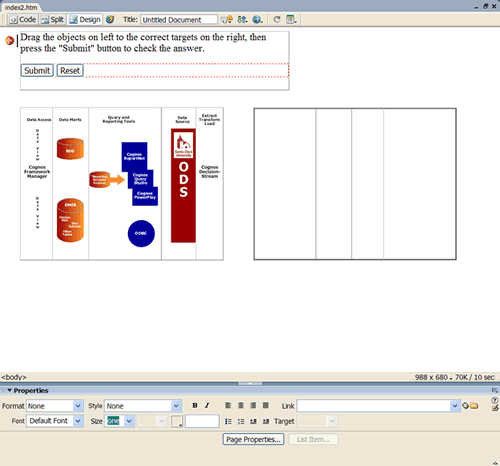Open the Properties panel options menu icon
Screen dimensions: 500x466
[495, 390]
